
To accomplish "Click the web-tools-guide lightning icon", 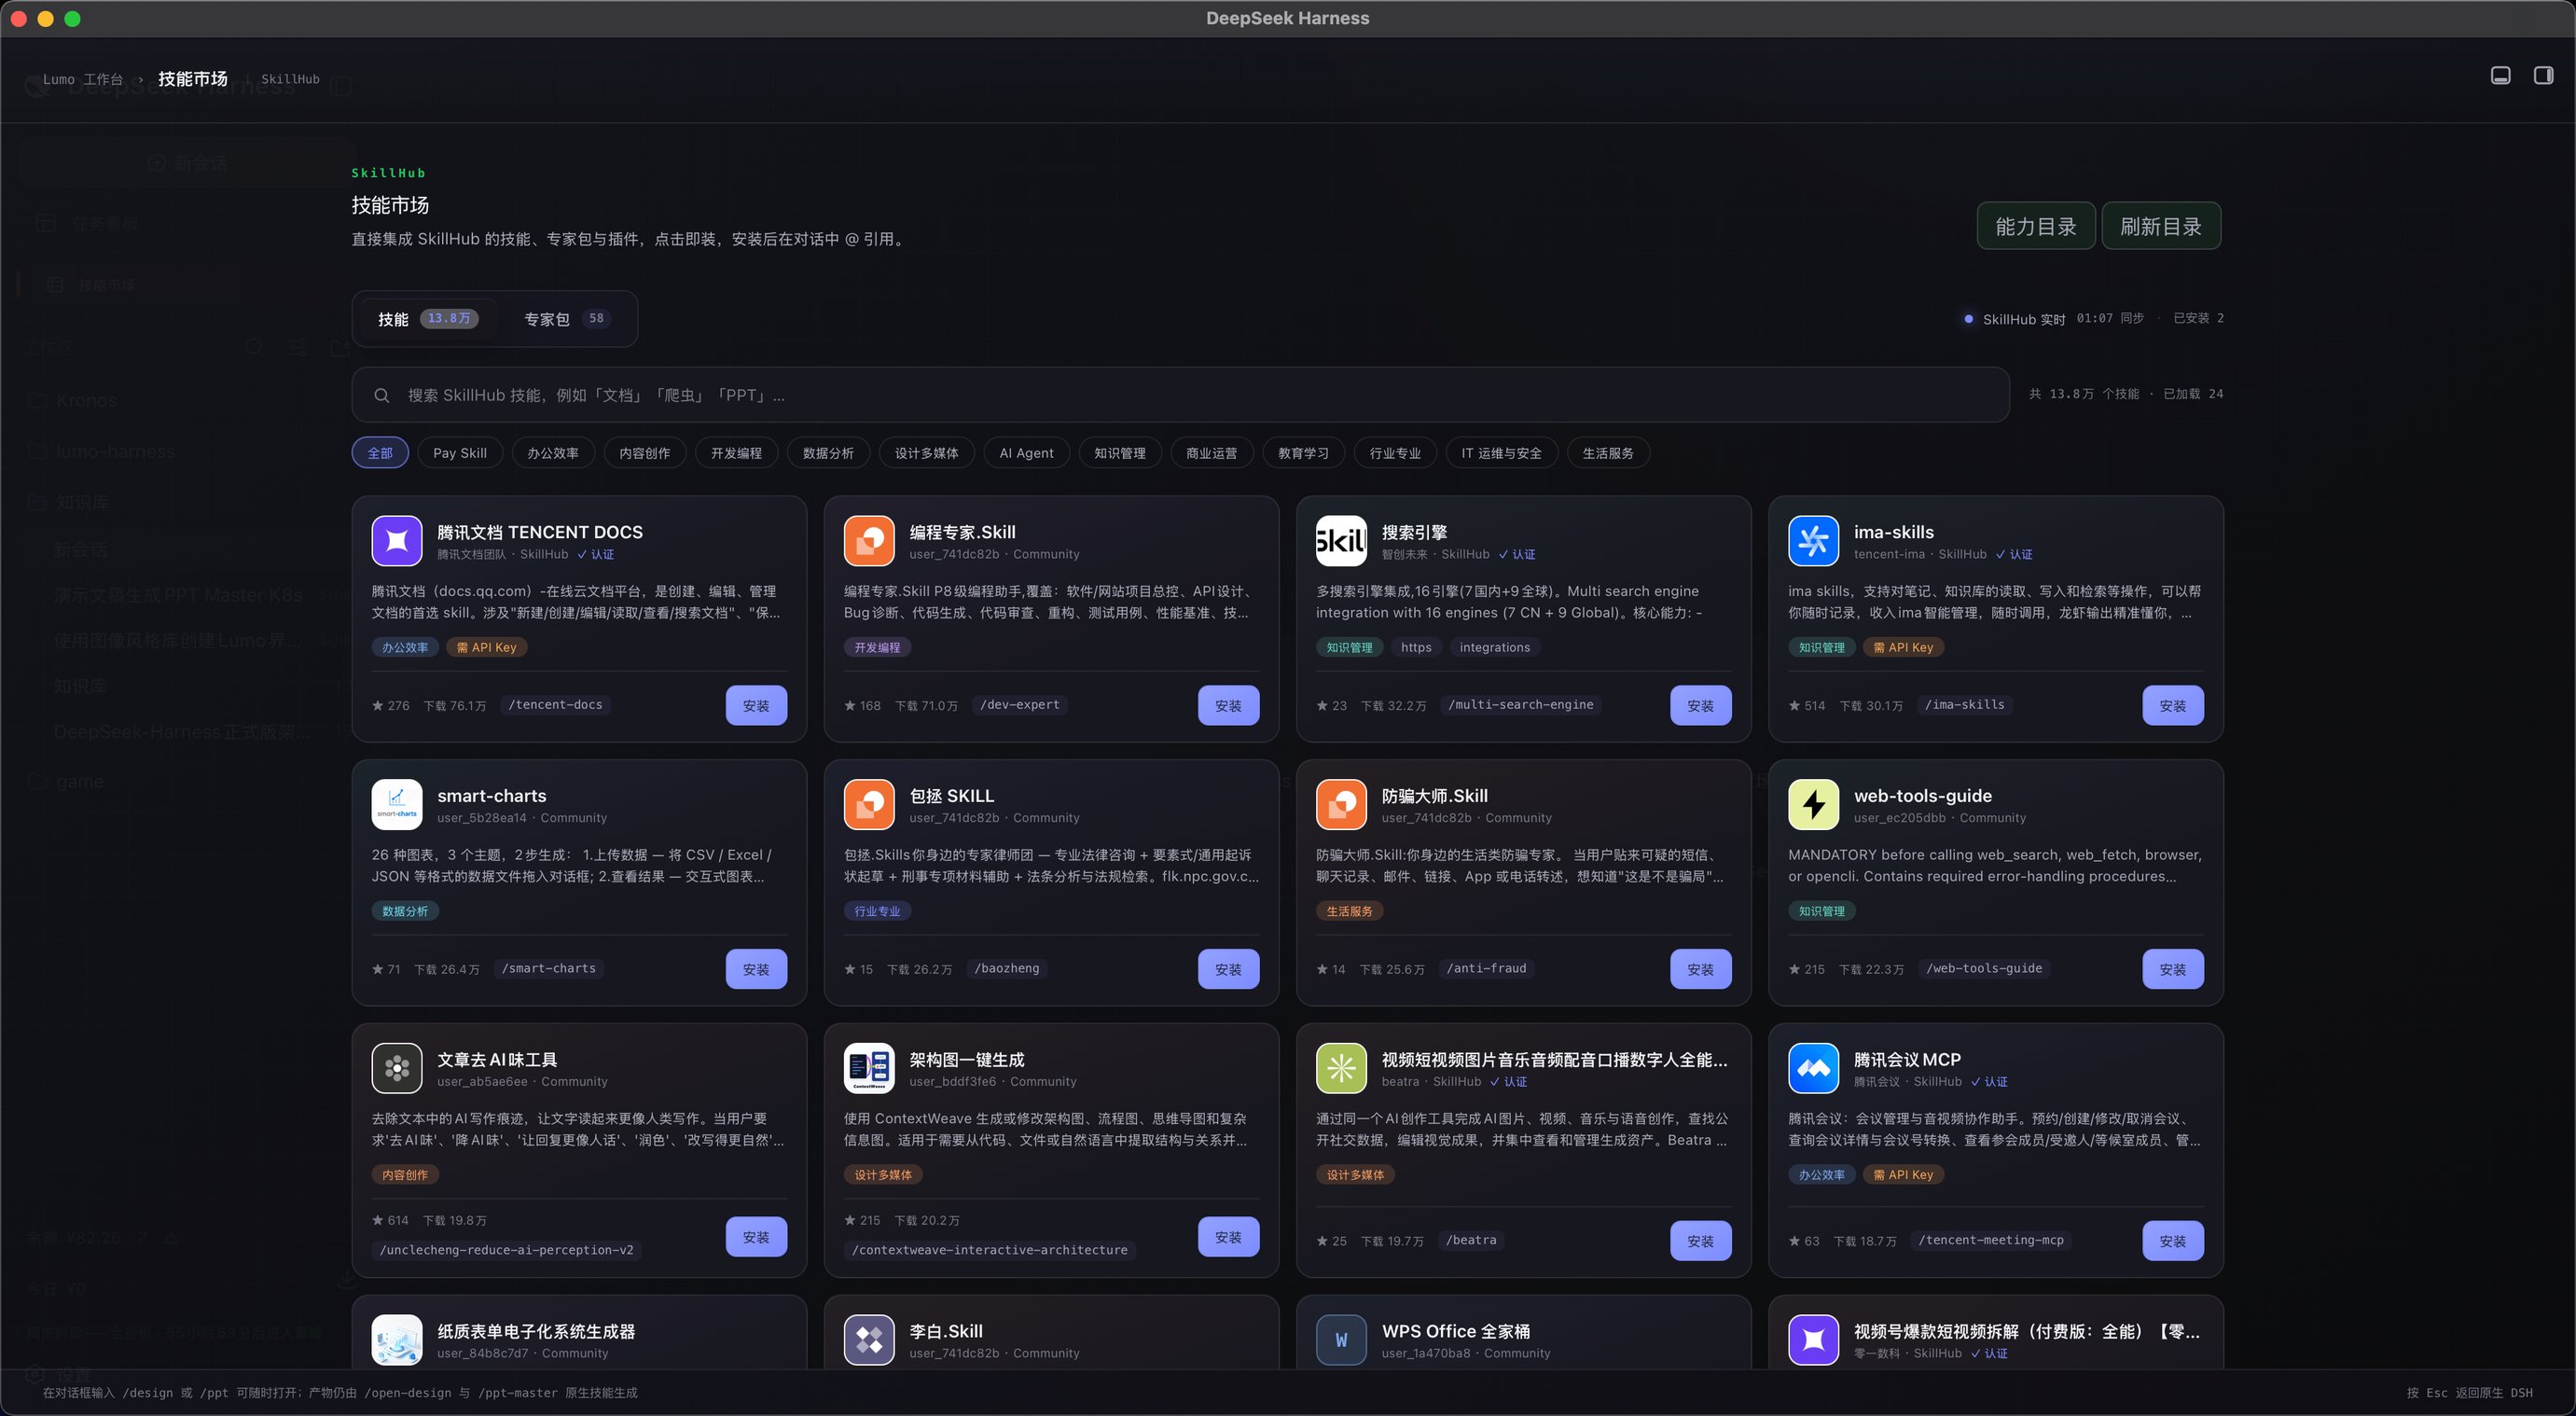I will [1813, 805].
